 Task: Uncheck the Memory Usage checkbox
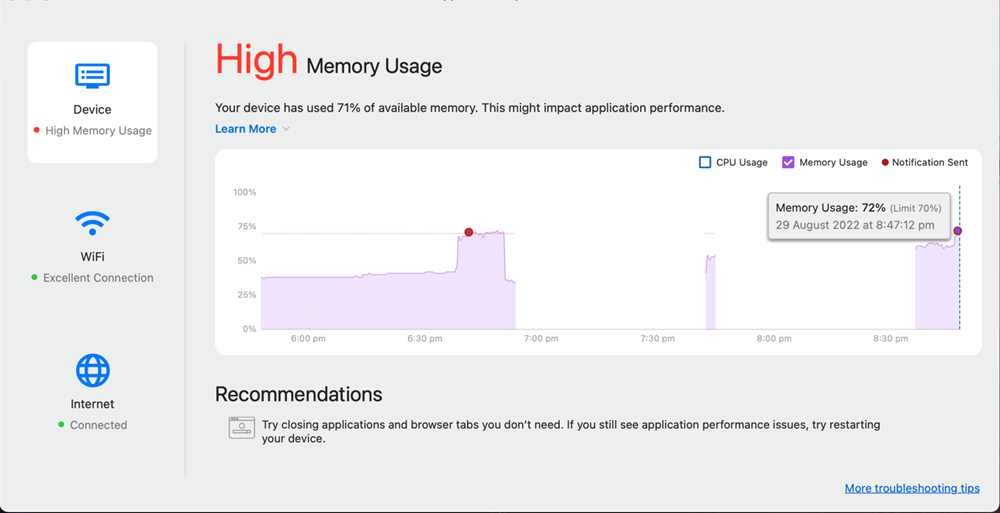click(788, 162)
